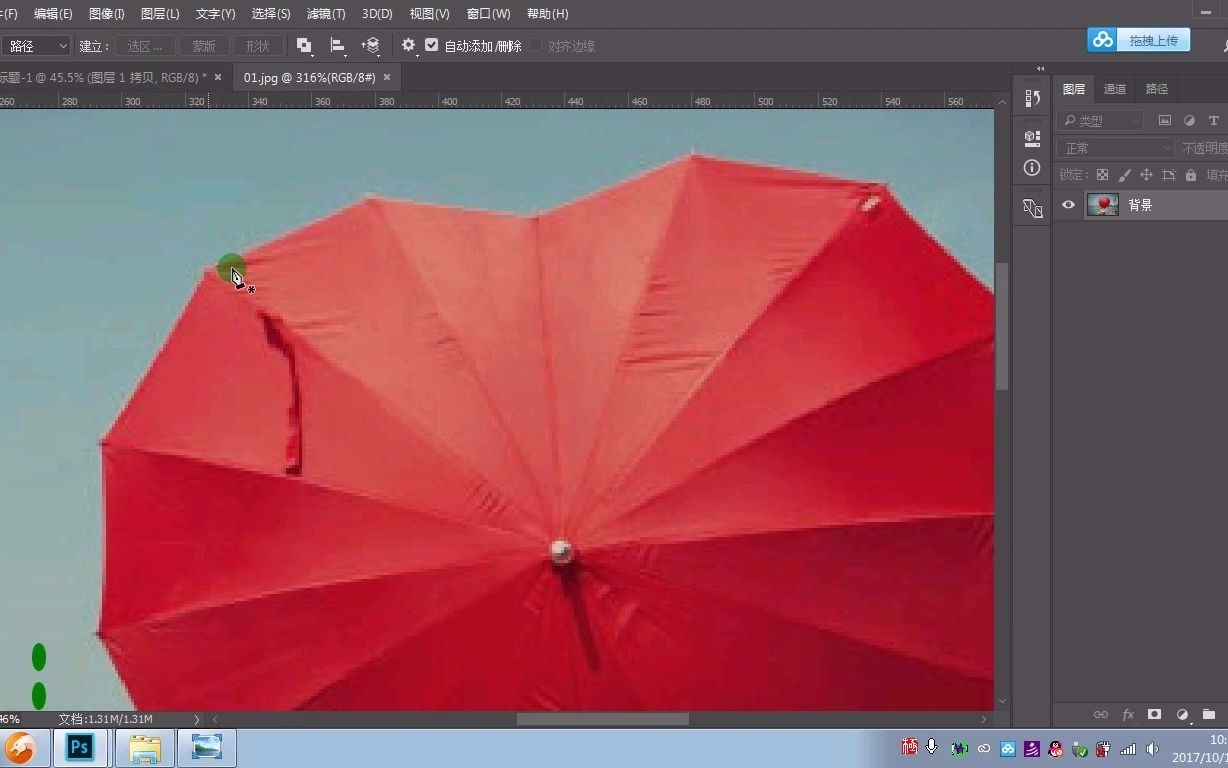Open the layer type filter 类型 dropdown
Screen dimensions: 1228x768
coord(1100,119)
